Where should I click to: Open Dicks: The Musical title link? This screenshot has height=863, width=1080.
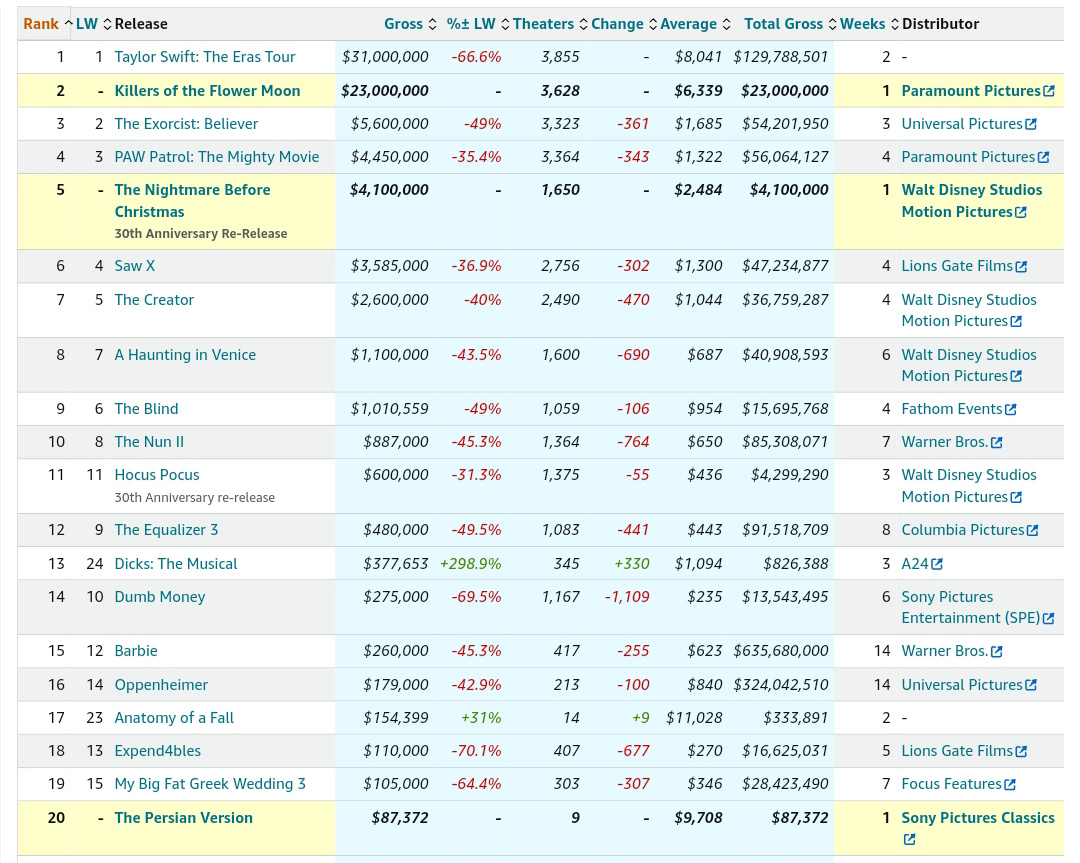[x=176, y=563]
